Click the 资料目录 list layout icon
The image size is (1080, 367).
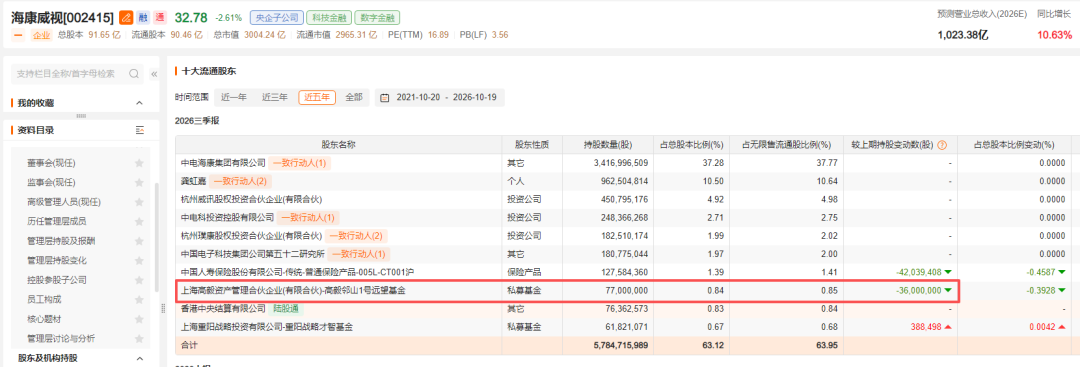140,129
